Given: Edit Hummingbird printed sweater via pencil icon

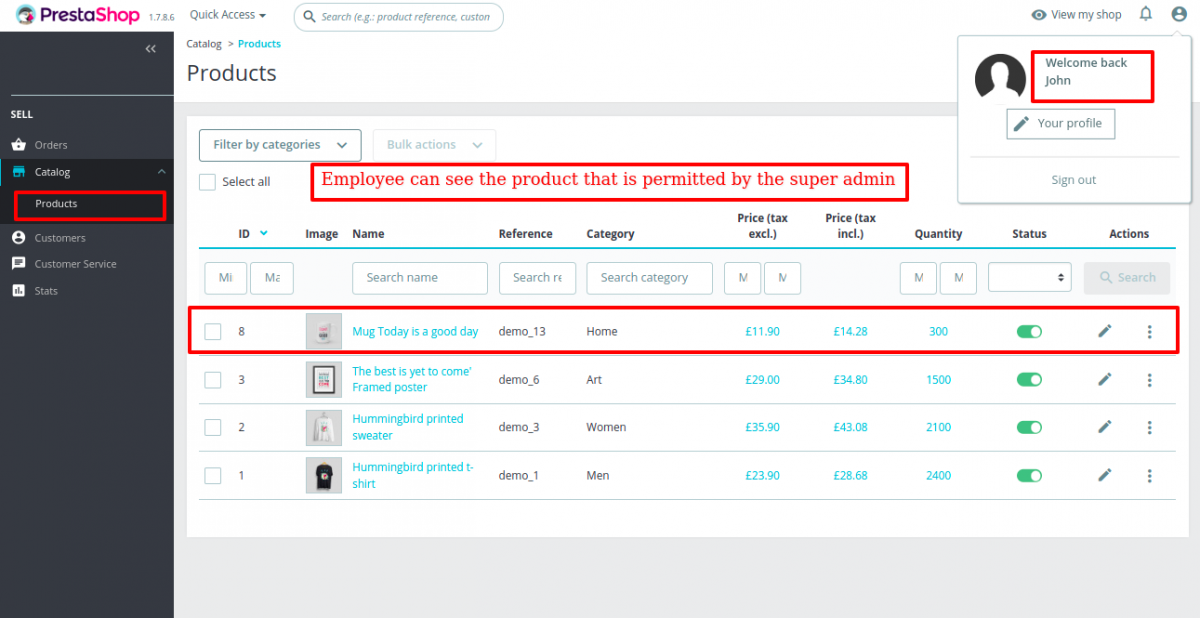Looking at the screenshot, I should pos(1105,427).
